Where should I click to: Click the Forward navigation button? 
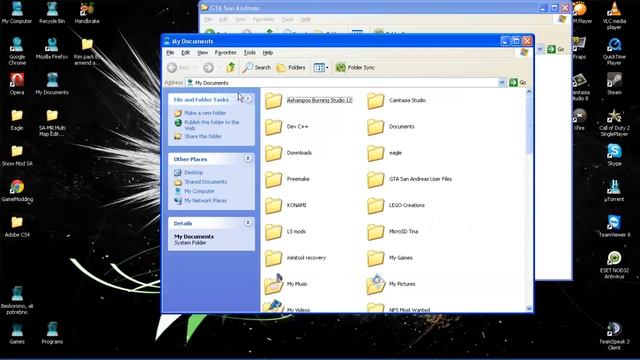(x=209, y=67)
